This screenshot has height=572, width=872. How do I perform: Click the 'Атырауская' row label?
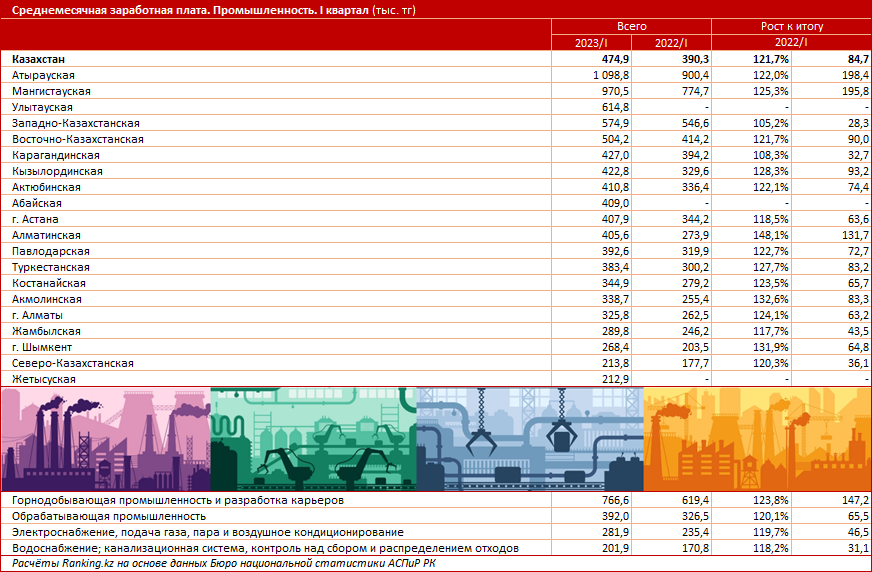[43, 75]
